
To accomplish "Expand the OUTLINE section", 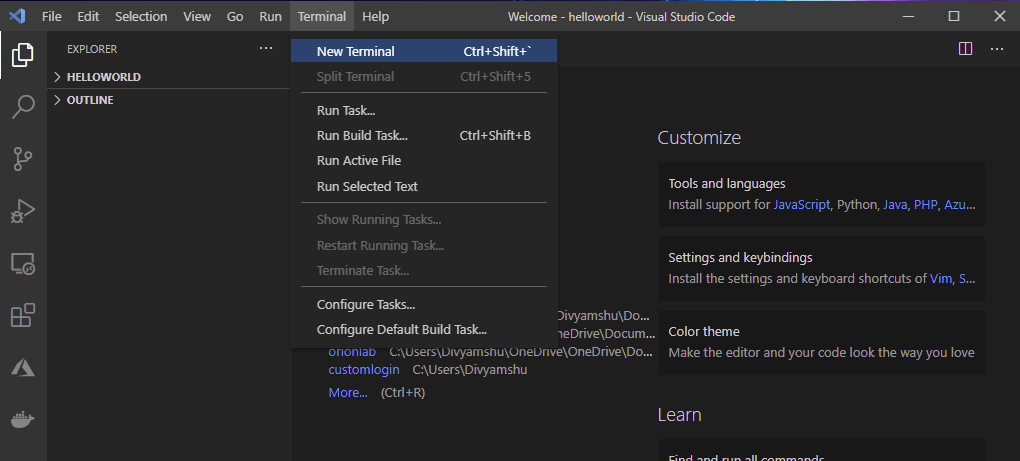I will click(170, 100).
